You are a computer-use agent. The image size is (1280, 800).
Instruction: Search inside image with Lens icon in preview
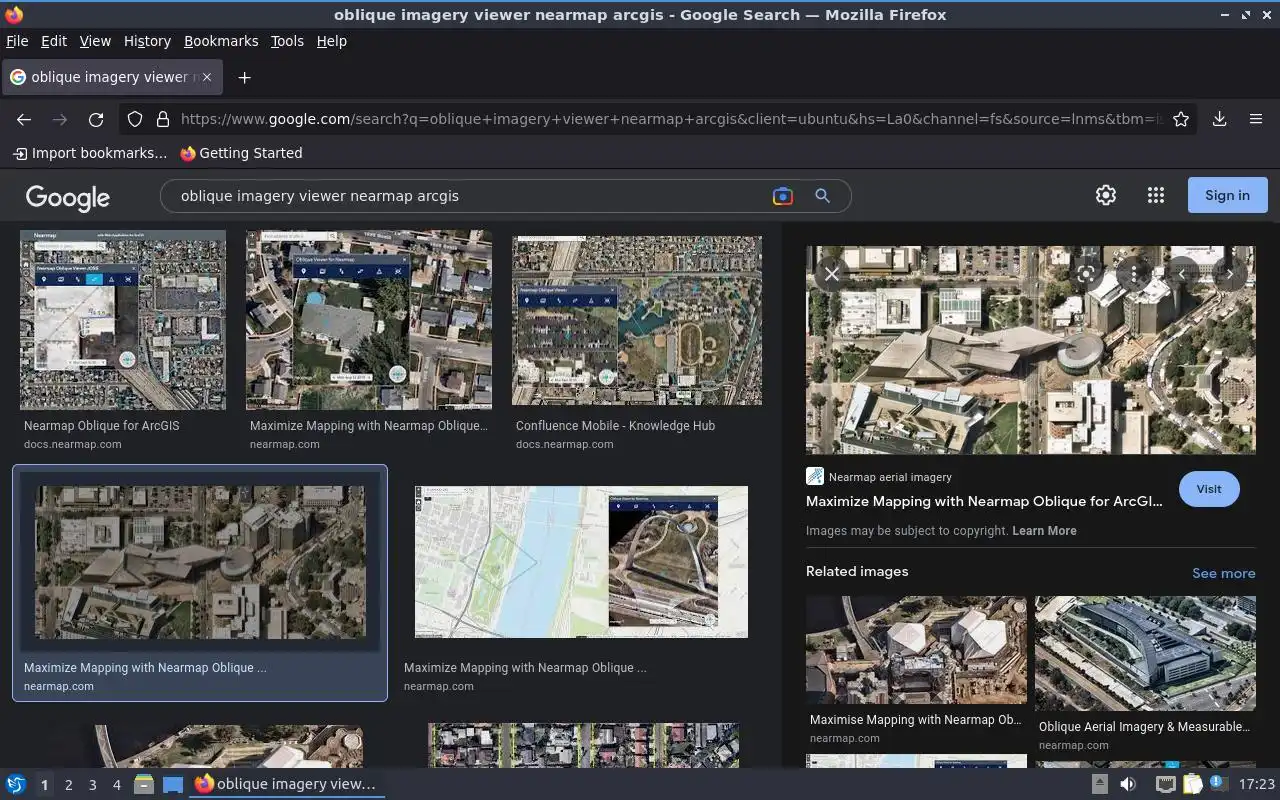point(1086,273)
